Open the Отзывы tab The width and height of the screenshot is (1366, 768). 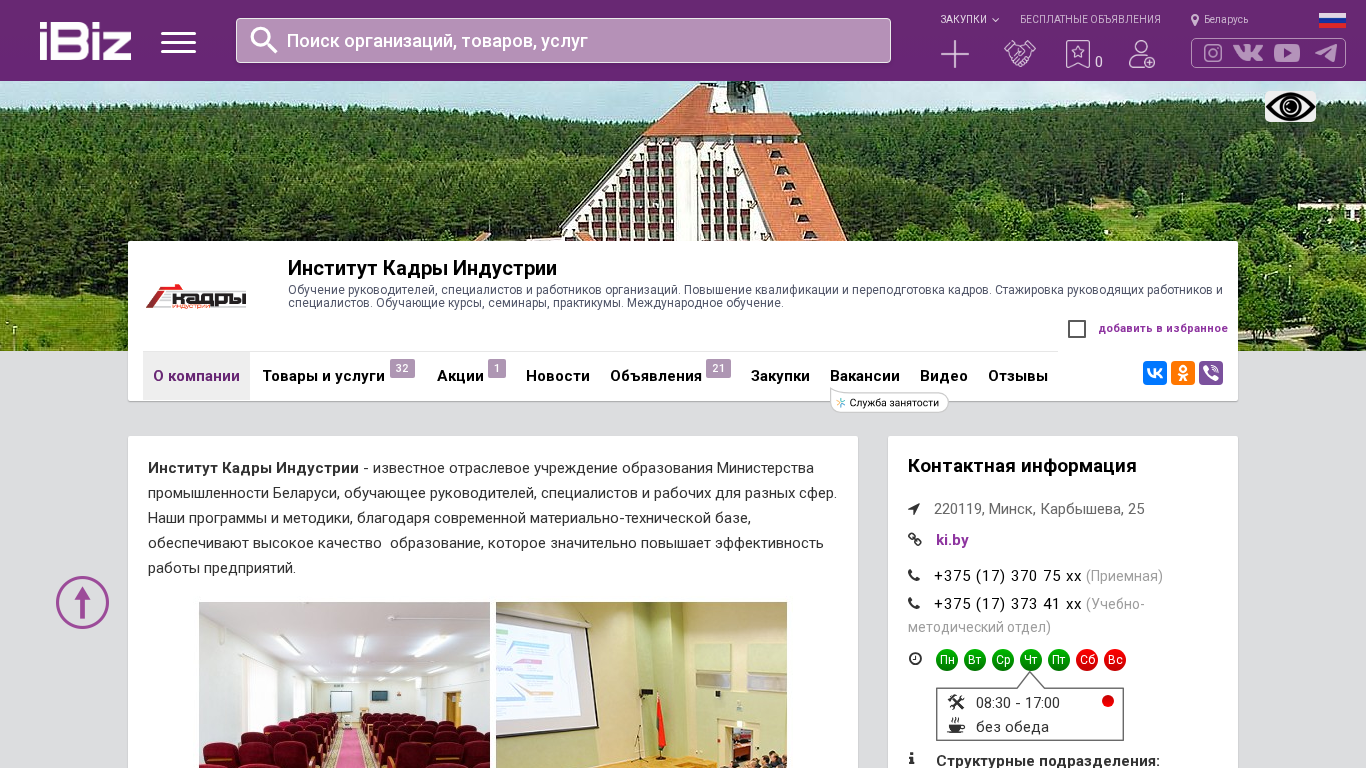[1018, 376]
